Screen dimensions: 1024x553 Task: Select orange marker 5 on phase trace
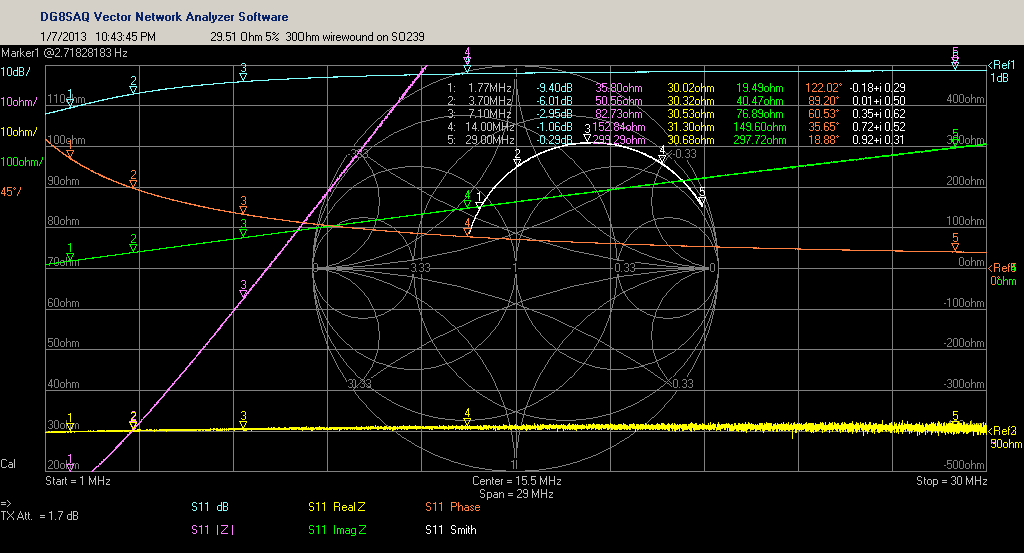955,242
